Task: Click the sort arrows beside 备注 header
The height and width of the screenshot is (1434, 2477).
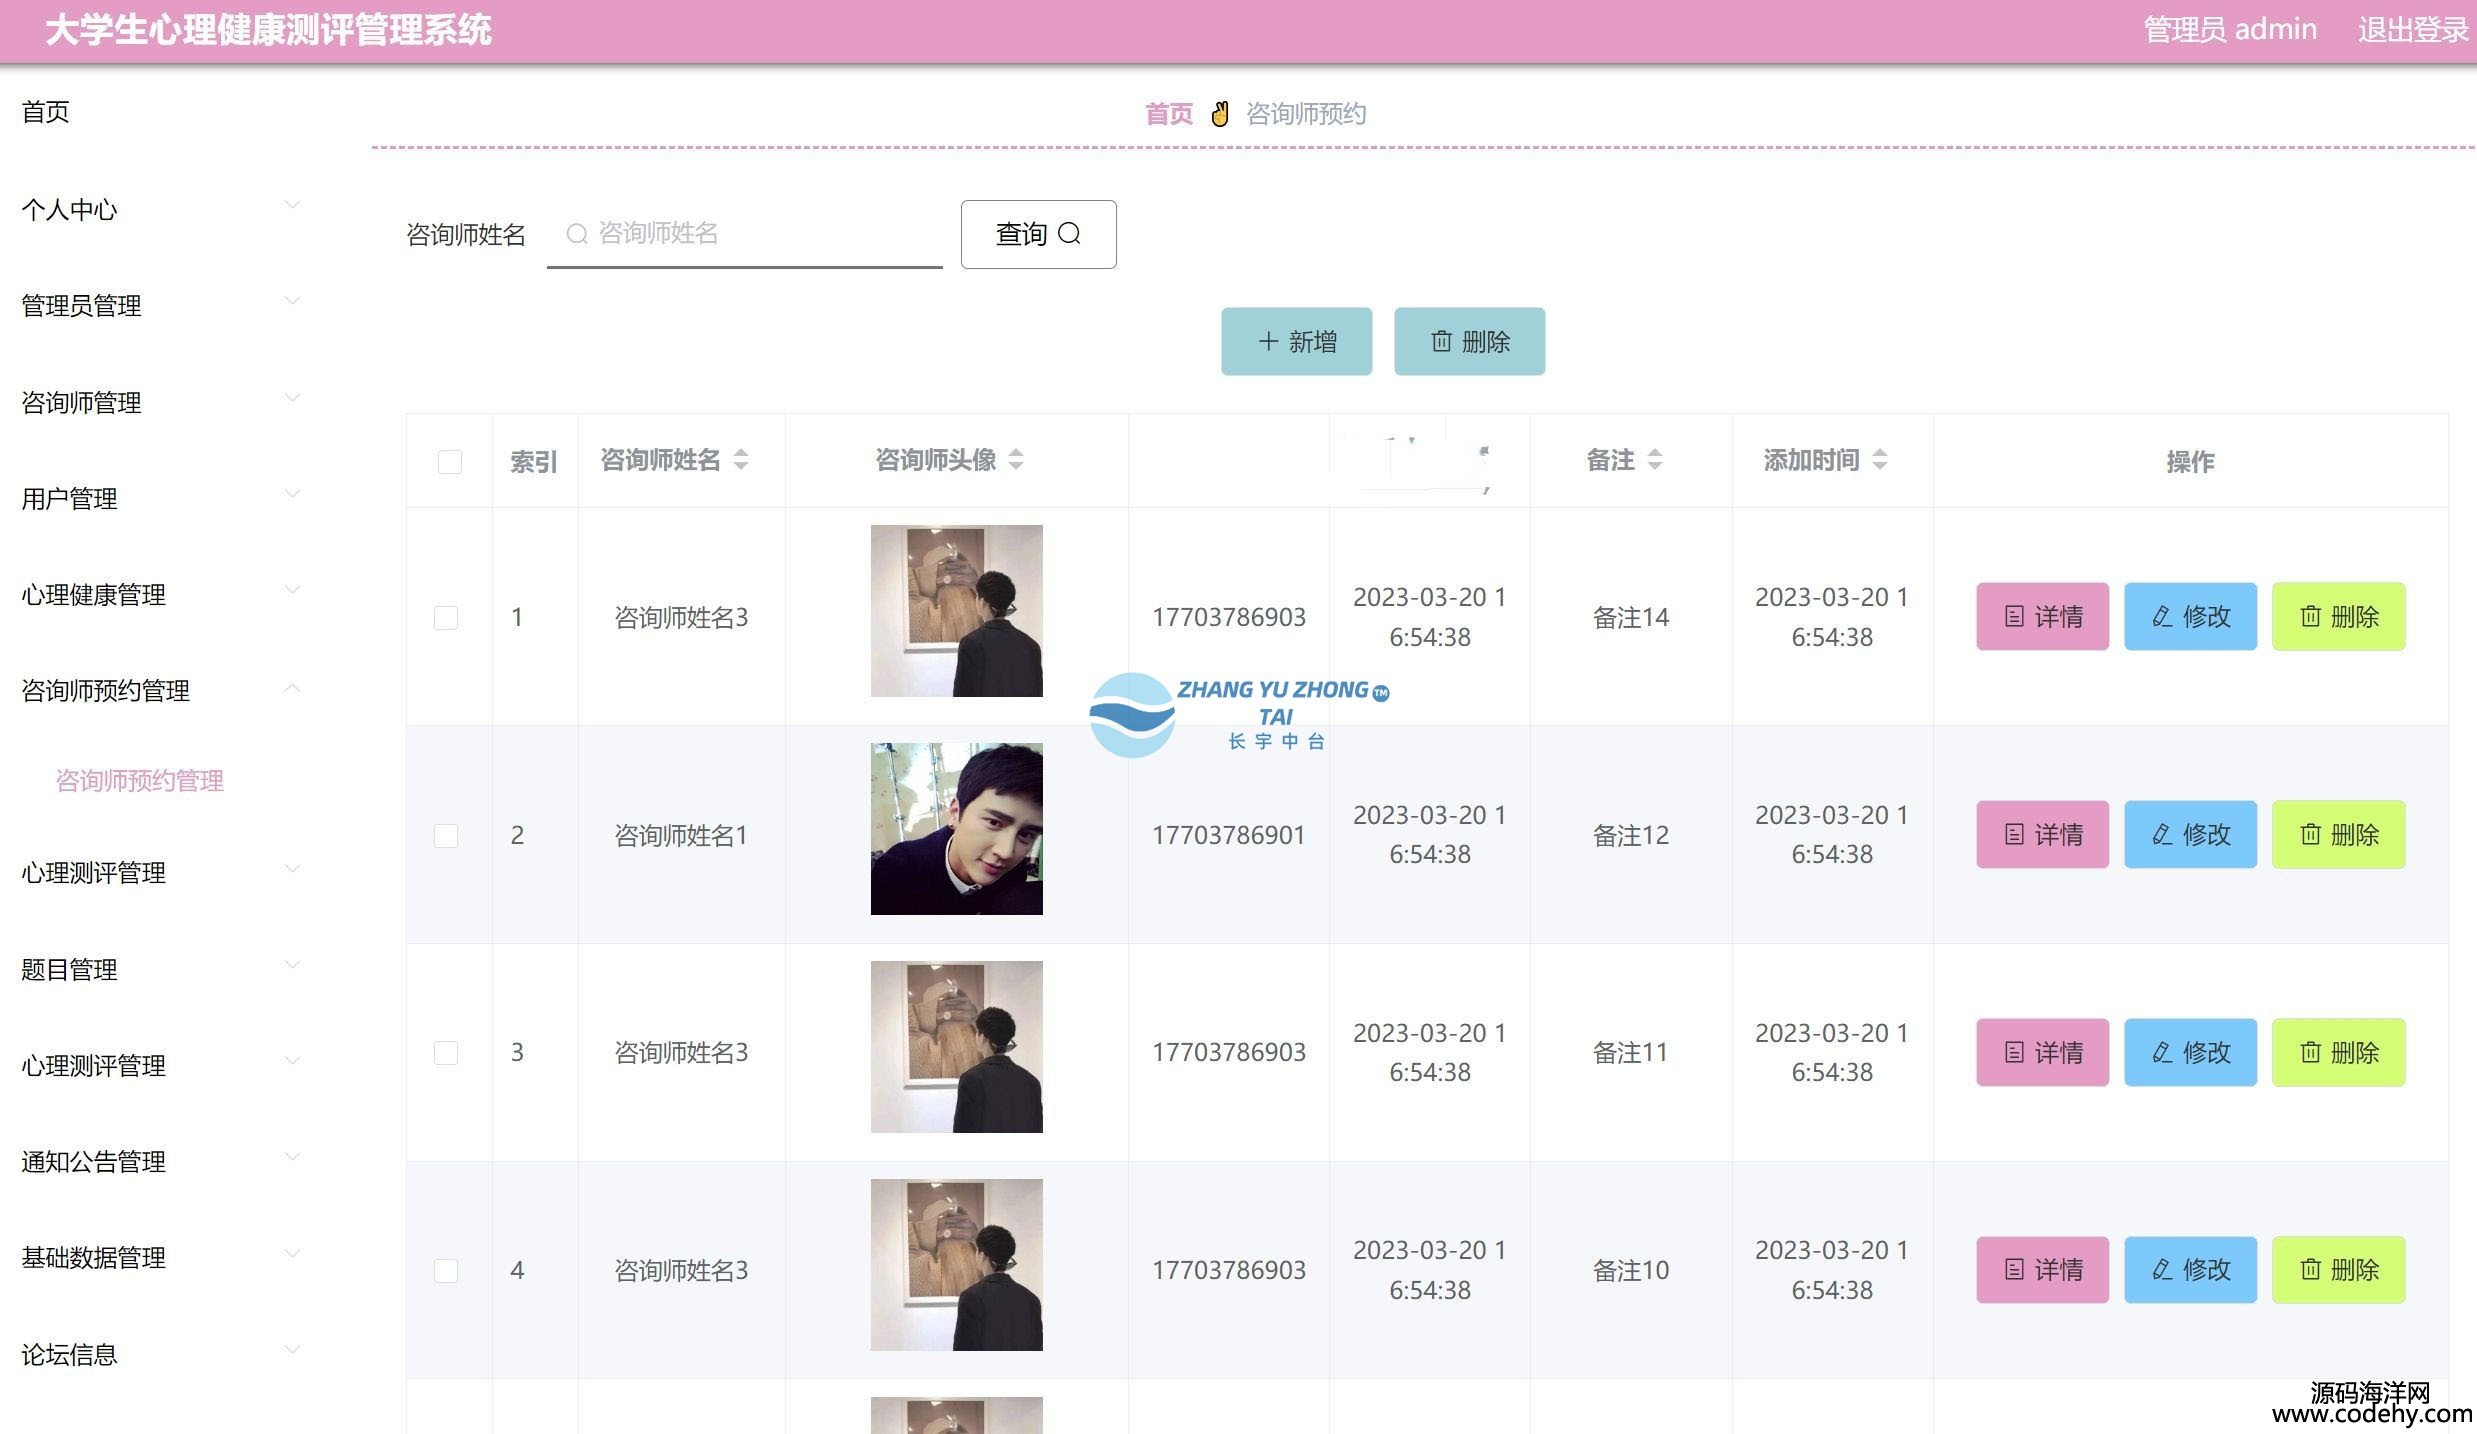Action: pos(1655,460)
